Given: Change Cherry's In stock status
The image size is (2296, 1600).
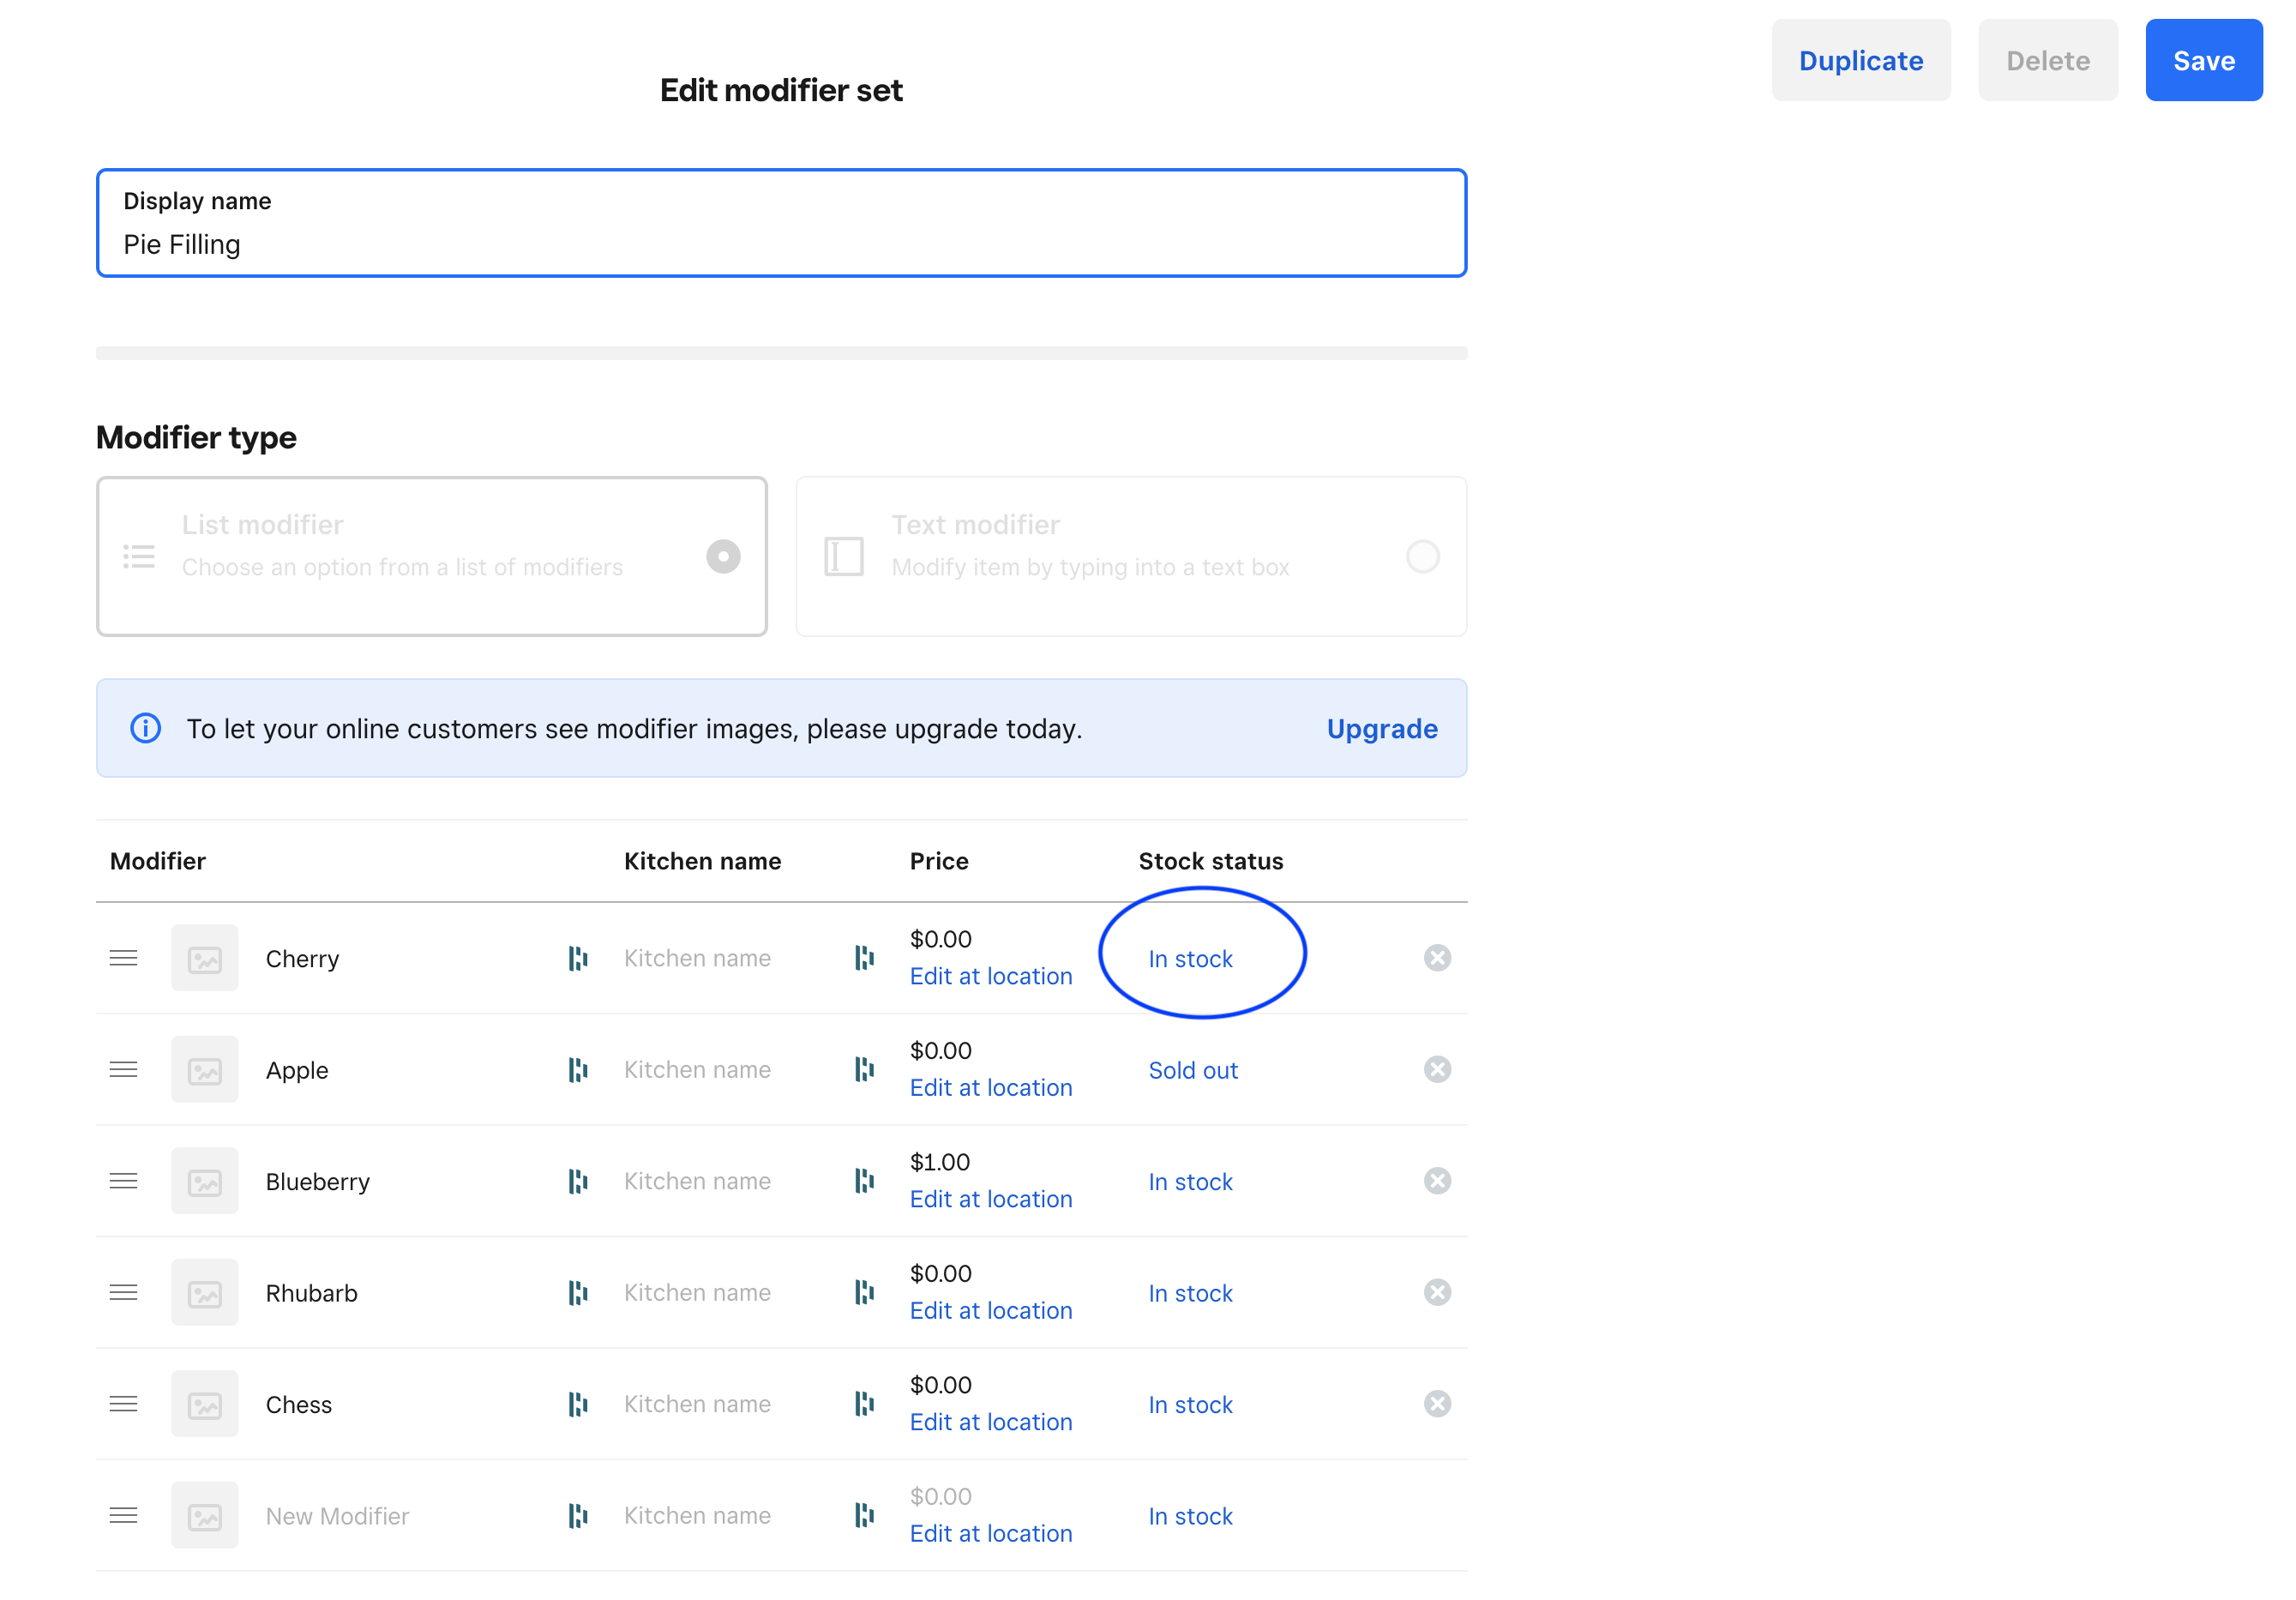Looking at the screenshot, I should pos(1190,959).
